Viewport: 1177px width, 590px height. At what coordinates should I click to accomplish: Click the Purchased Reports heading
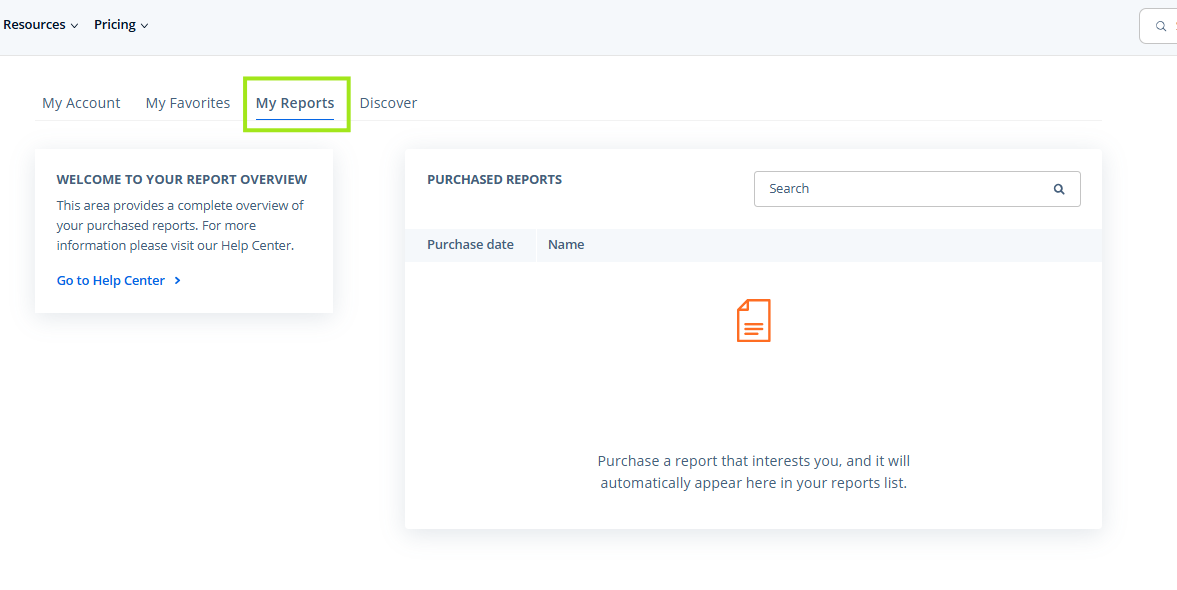pos(495,179)
